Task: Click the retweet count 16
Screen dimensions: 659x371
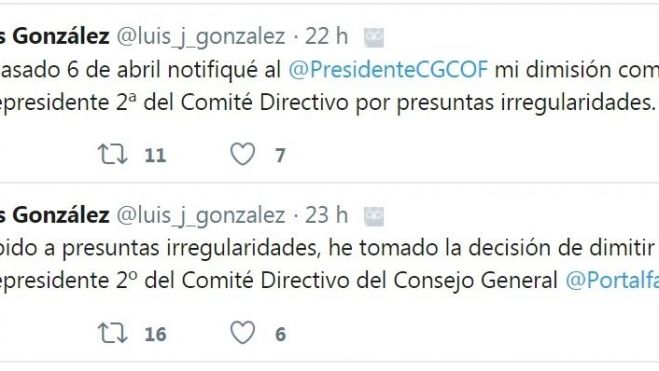Action: 156,334
